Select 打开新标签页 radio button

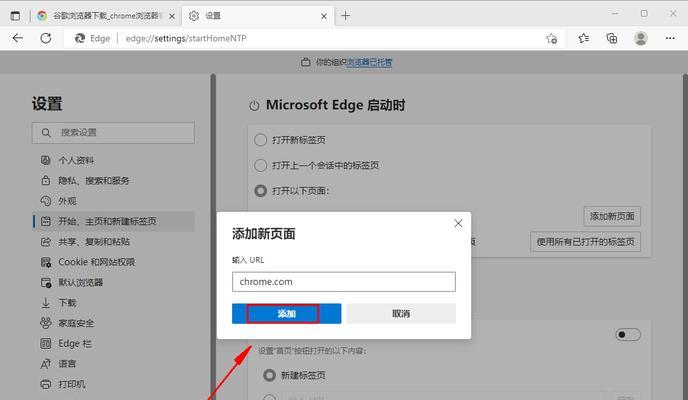pyautogui.click(x=261, y=140)
